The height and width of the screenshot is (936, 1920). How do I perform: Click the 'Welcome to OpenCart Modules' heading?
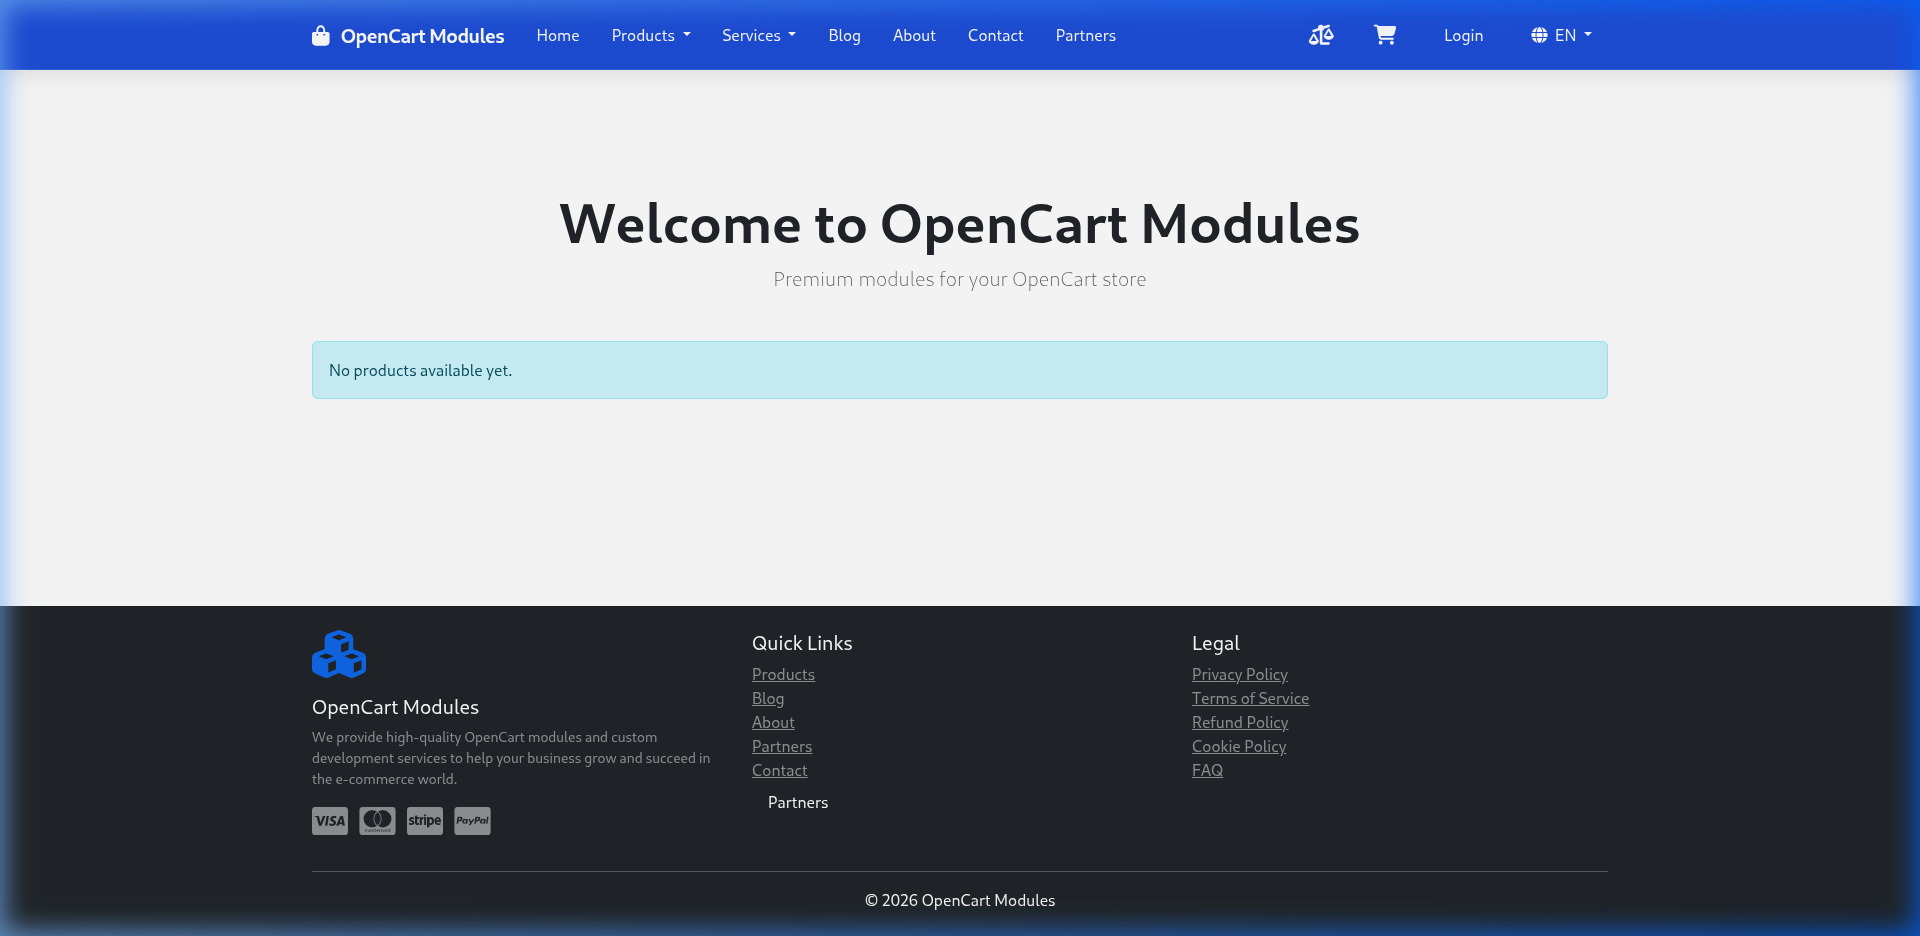(960, 224)
